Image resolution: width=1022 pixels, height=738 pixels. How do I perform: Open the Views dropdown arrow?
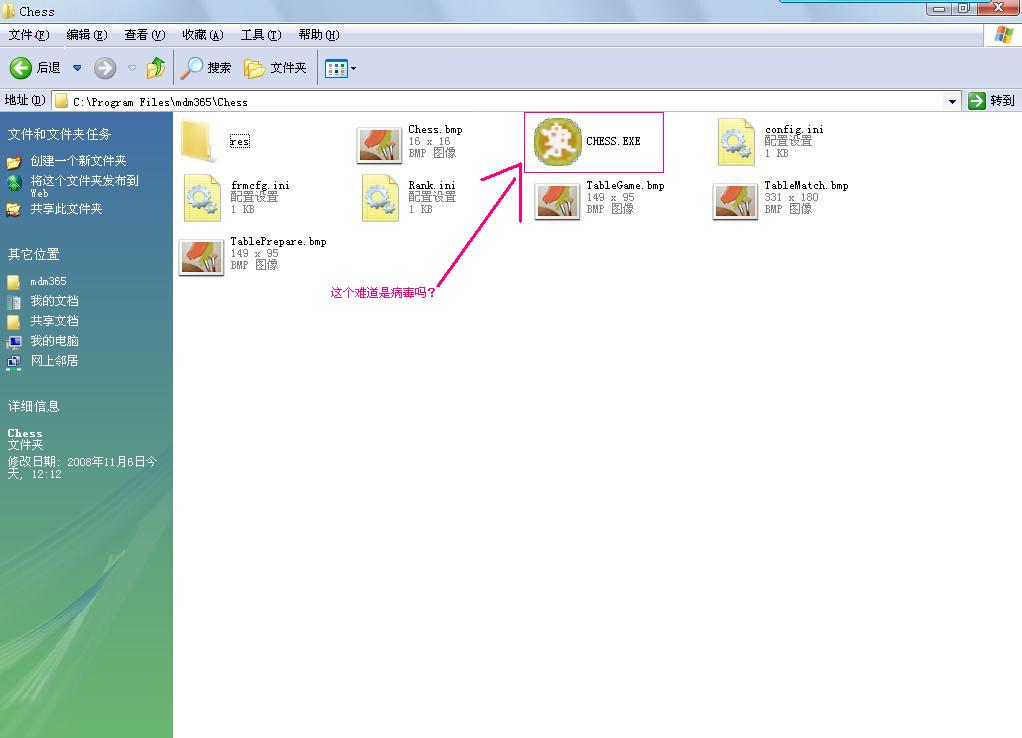(353, 68)
